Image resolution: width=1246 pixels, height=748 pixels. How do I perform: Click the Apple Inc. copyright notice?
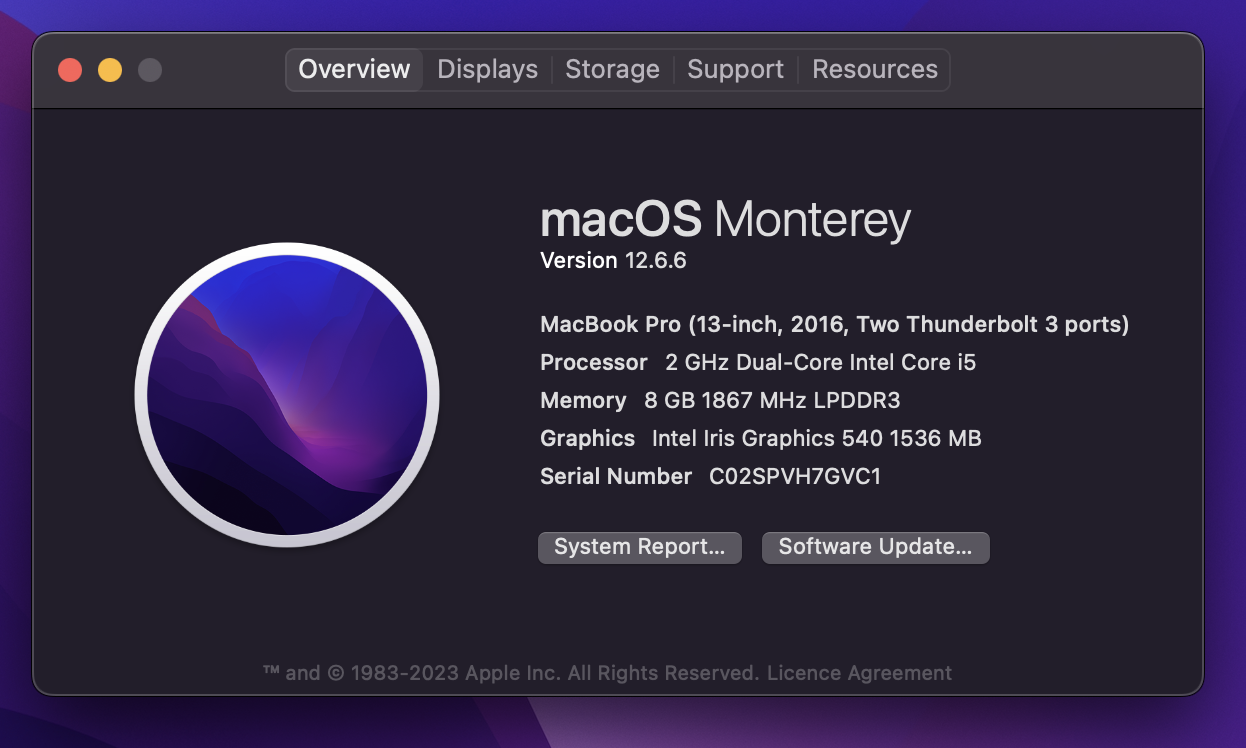click(511, 673)
